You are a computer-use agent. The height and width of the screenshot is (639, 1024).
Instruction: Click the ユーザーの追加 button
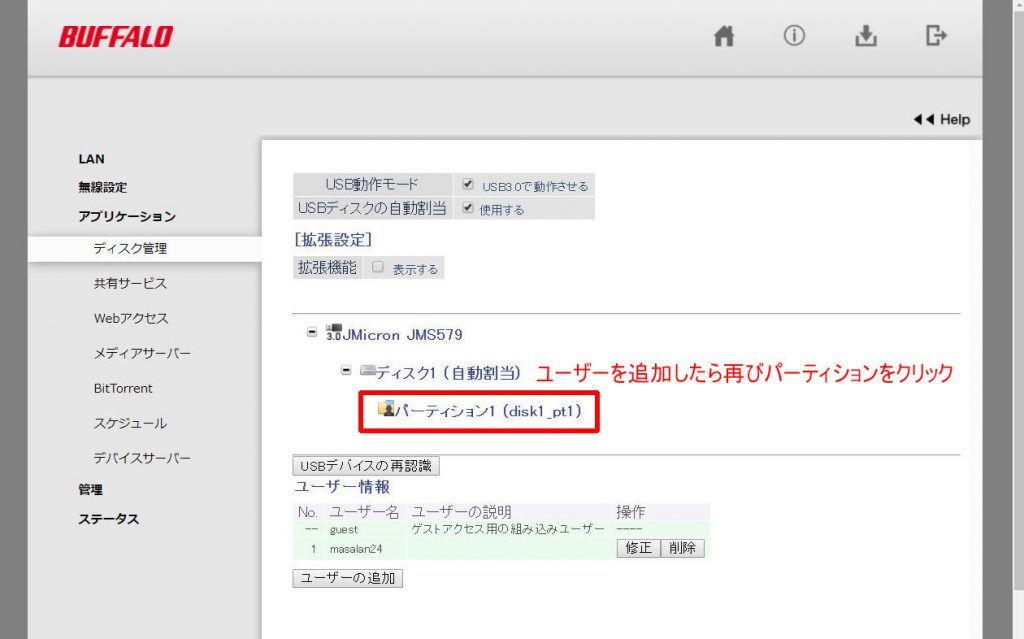click(x=347, y=578)
